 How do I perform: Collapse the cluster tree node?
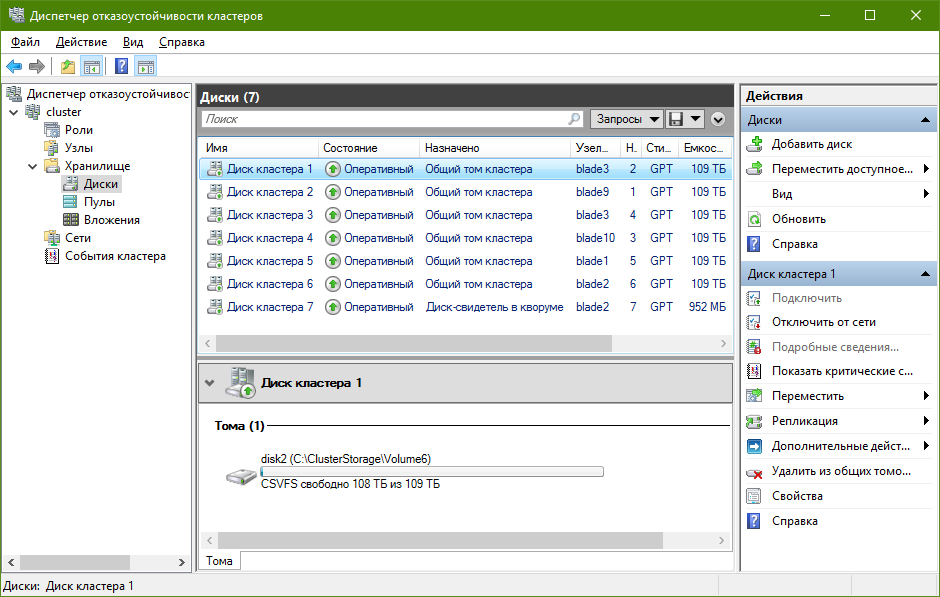[x=14, y=112]
